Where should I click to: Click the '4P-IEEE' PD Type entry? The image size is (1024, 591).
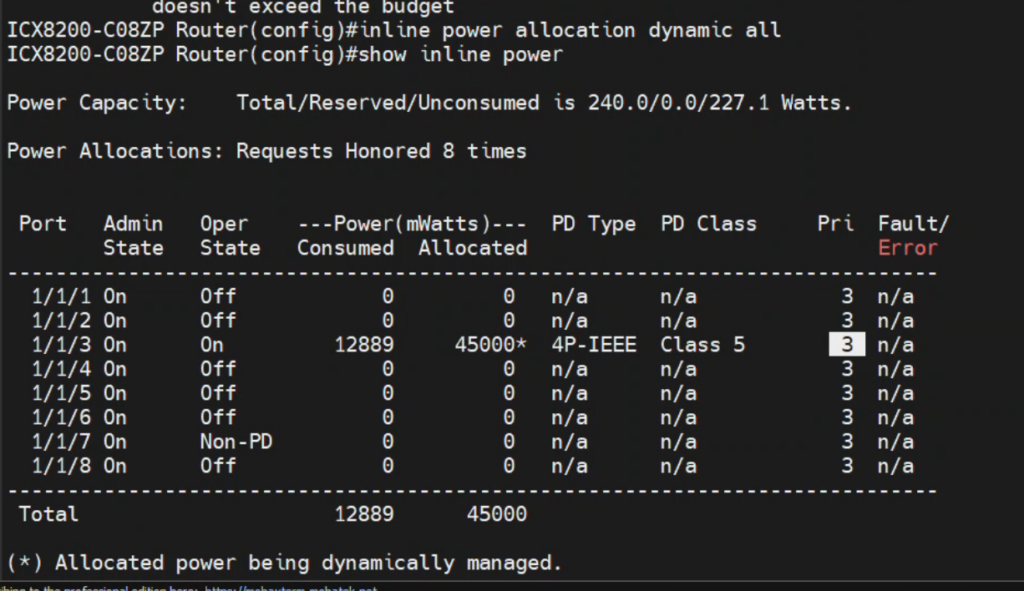(x=593, y=345)
